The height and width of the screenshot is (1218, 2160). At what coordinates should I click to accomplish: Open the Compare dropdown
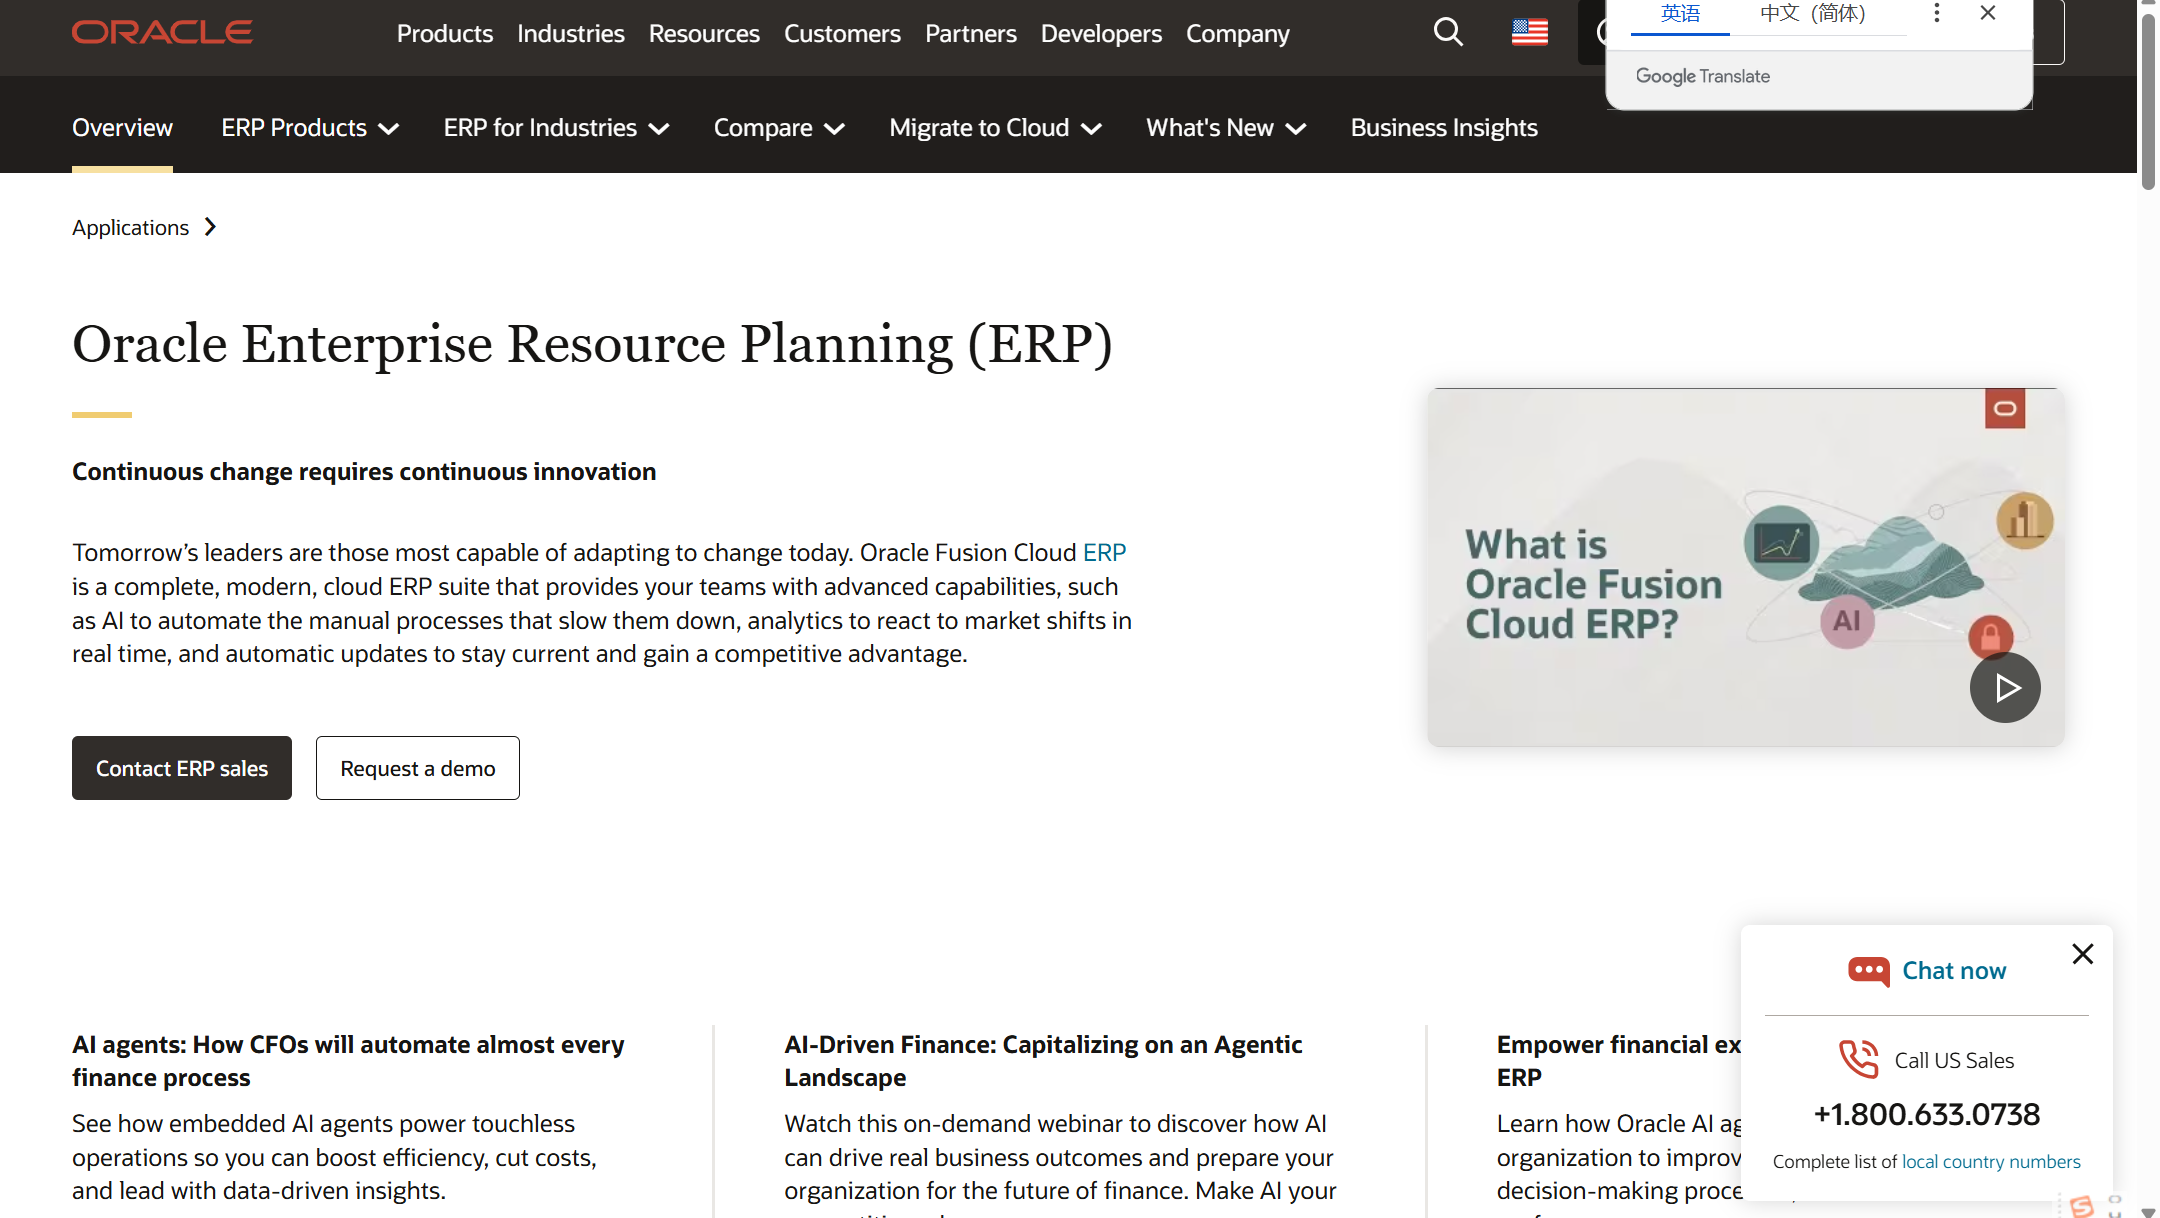click(779, 128)
